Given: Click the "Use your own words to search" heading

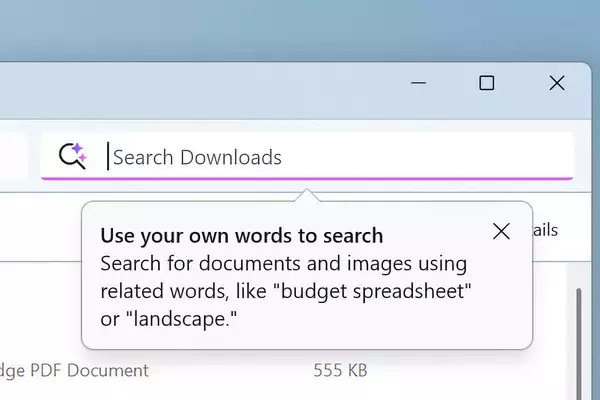Looking at the screenshot, I should tap(241, 236).
